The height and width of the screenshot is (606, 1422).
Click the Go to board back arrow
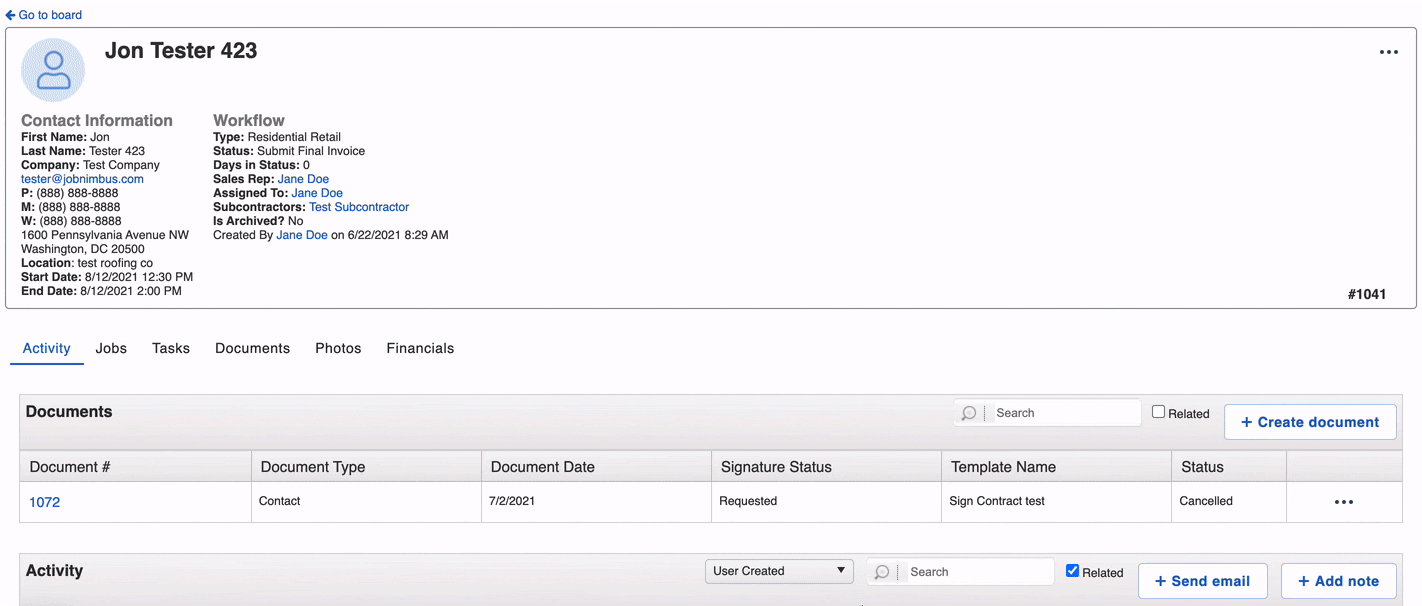10,15
